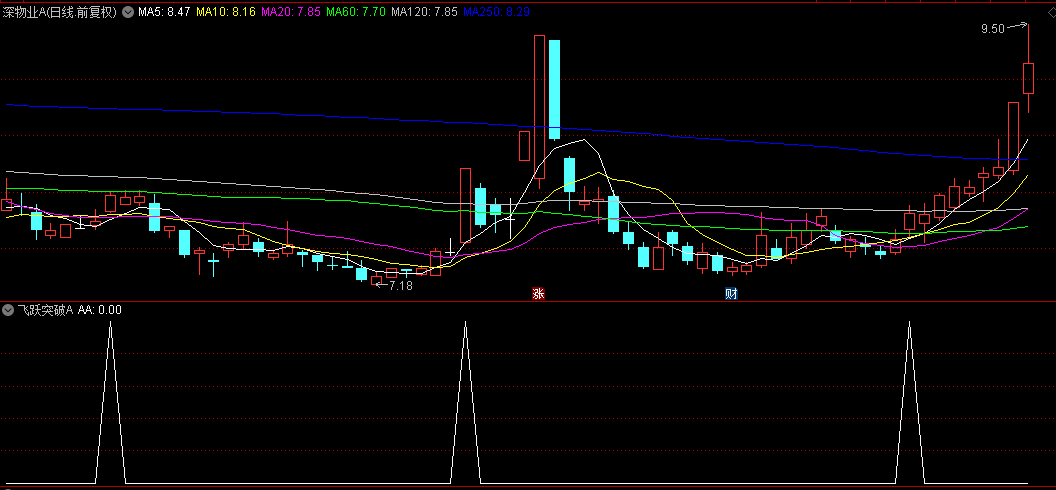Click the MA5: 8.47 label
This screenshot has width=1056, height=490.
tap(163, 11)
